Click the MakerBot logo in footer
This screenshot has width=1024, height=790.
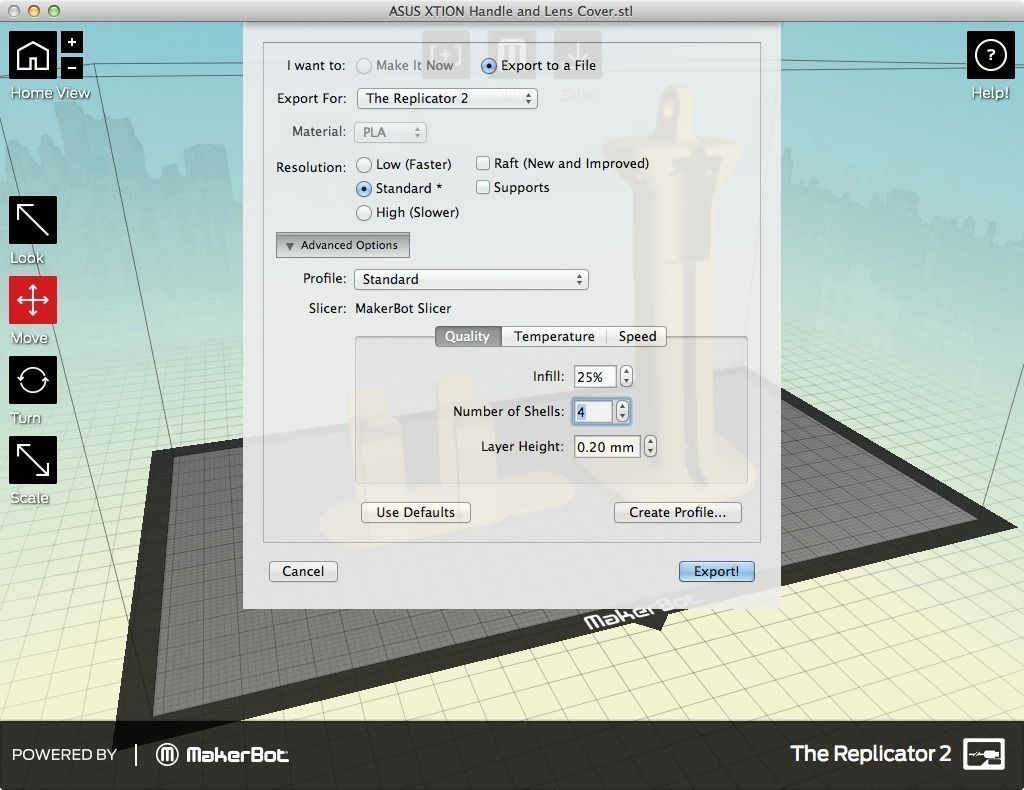pos(222,755)
